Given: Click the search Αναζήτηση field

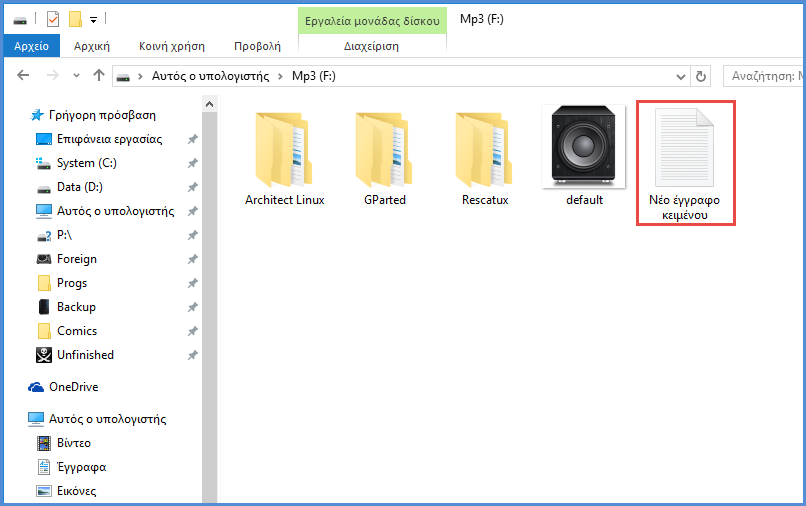Looking at the screenshot, I should [x=764, y=76].
